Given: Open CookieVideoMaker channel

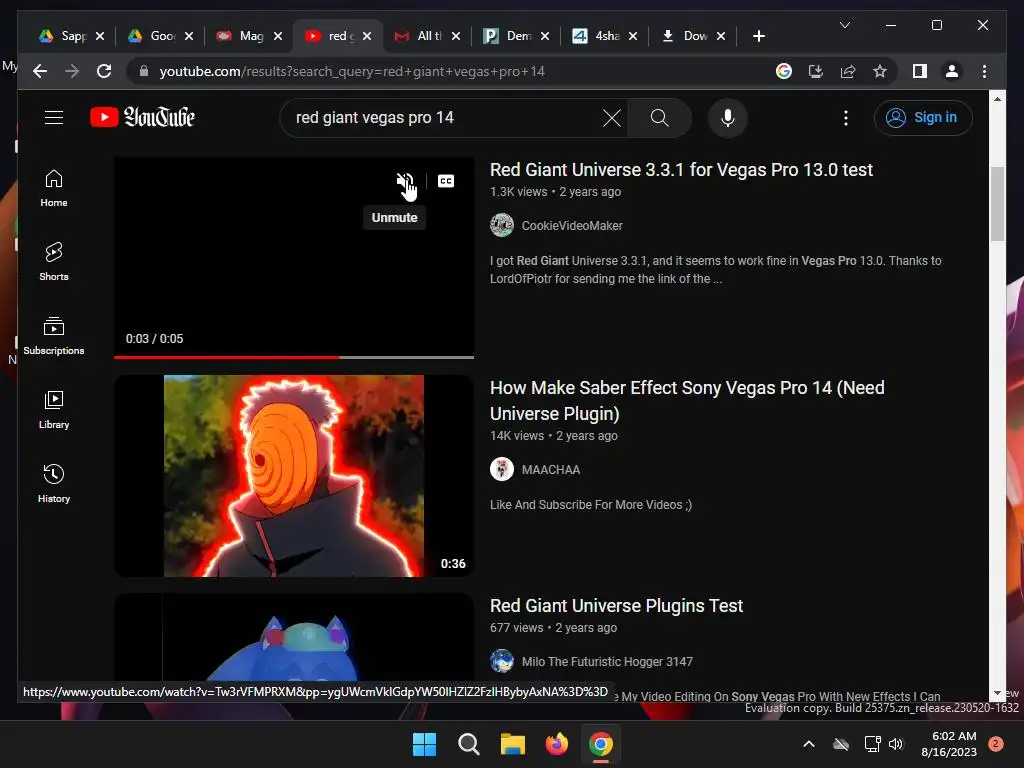Looking at the screenshot, I should (572, 226).
